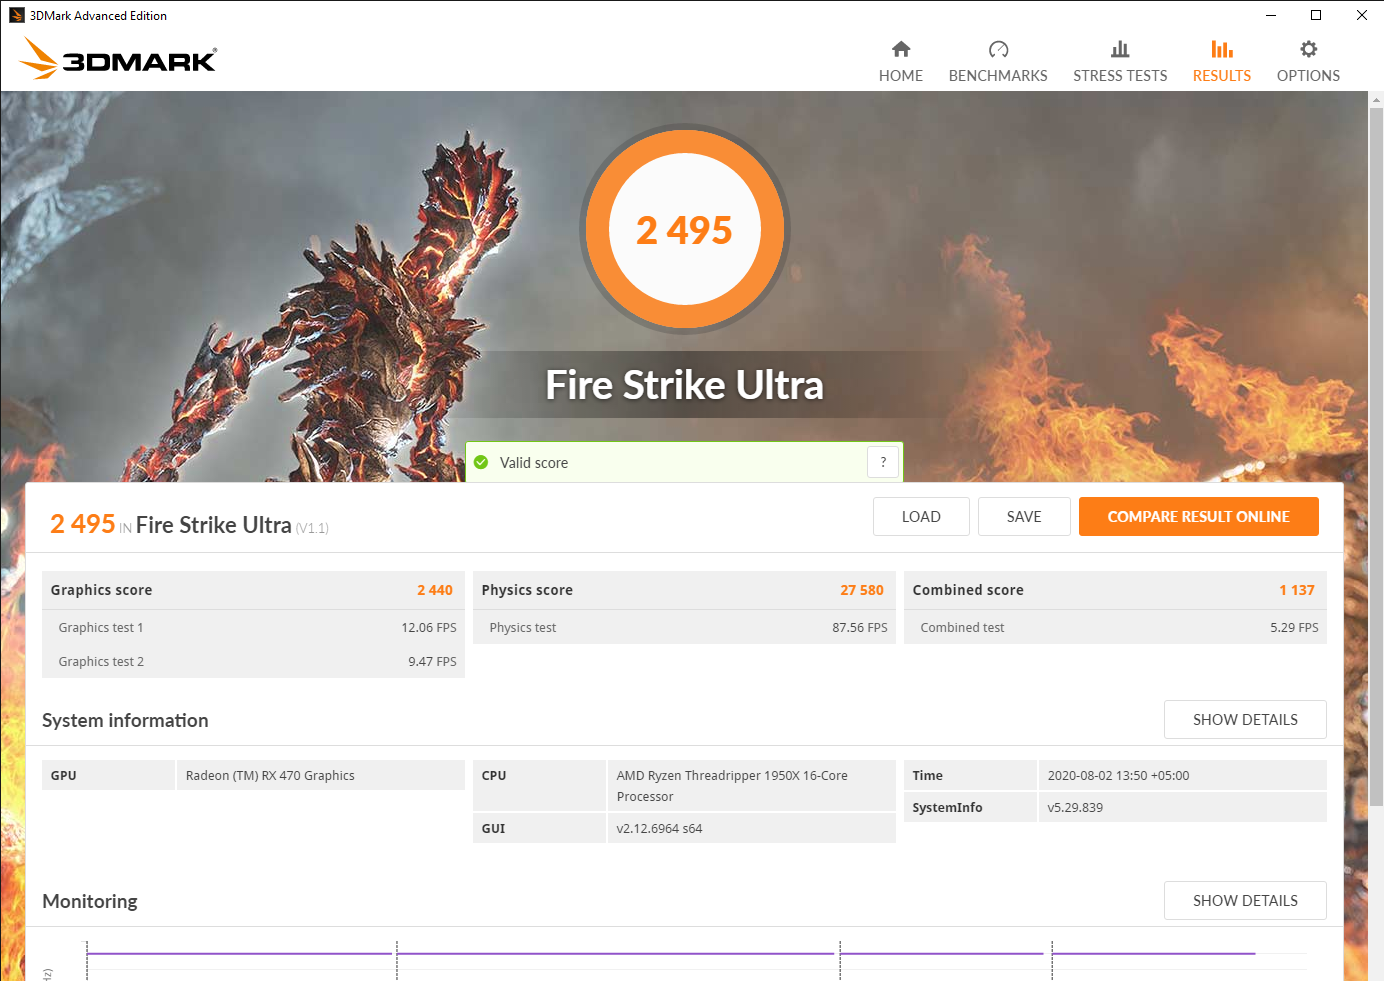Screen dimensions: 1384x981
Task: Open the BENCHMARKS tab
Action: [x=998, y=62]
